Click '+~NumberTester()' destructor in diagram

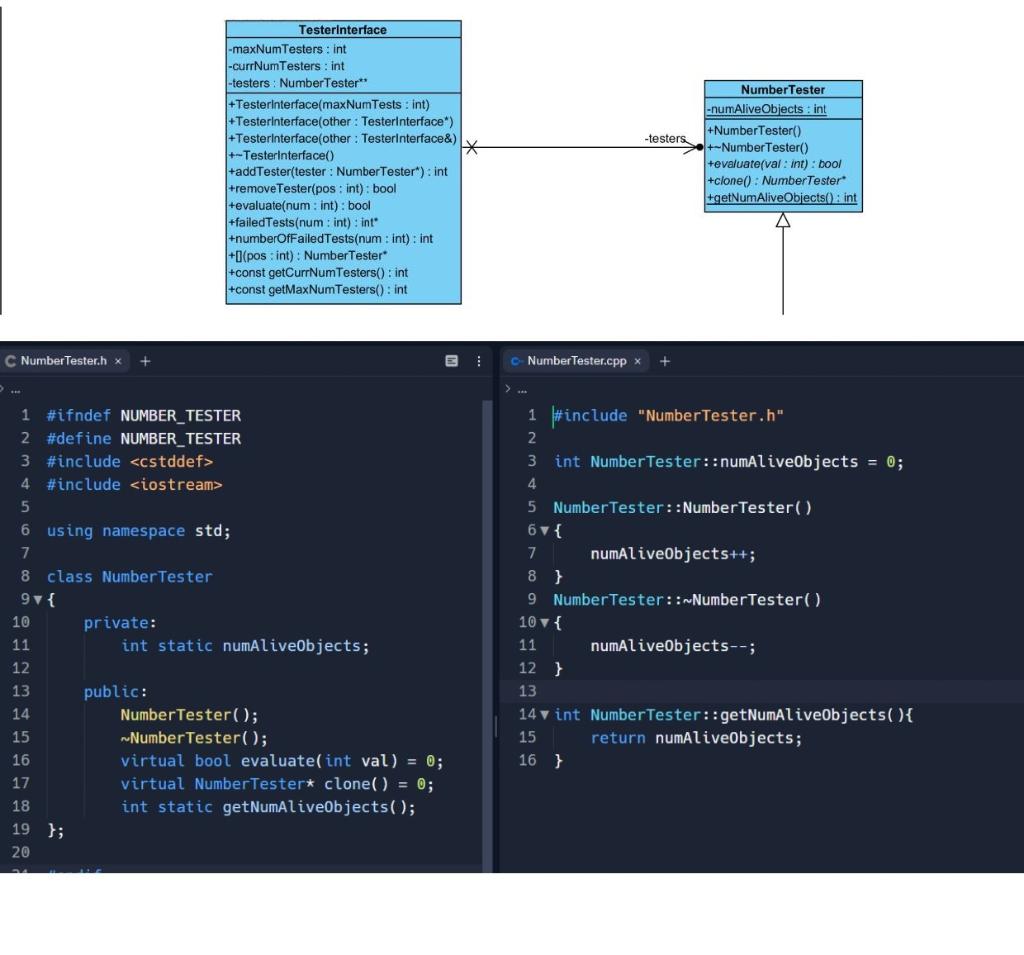coord(758,148)
